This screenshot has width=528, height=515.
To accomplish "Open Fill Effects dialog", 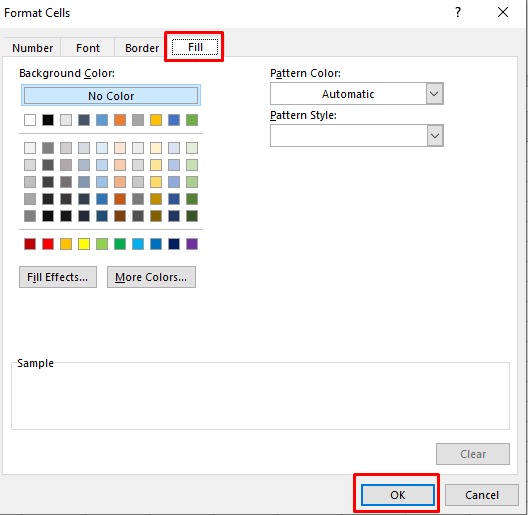I will coord(58,277).
